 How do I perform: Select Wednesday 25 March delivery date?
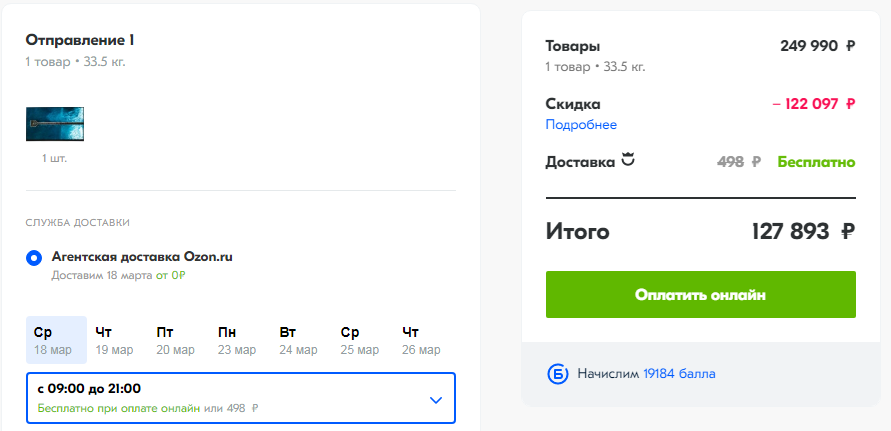(x=359, y=340)
